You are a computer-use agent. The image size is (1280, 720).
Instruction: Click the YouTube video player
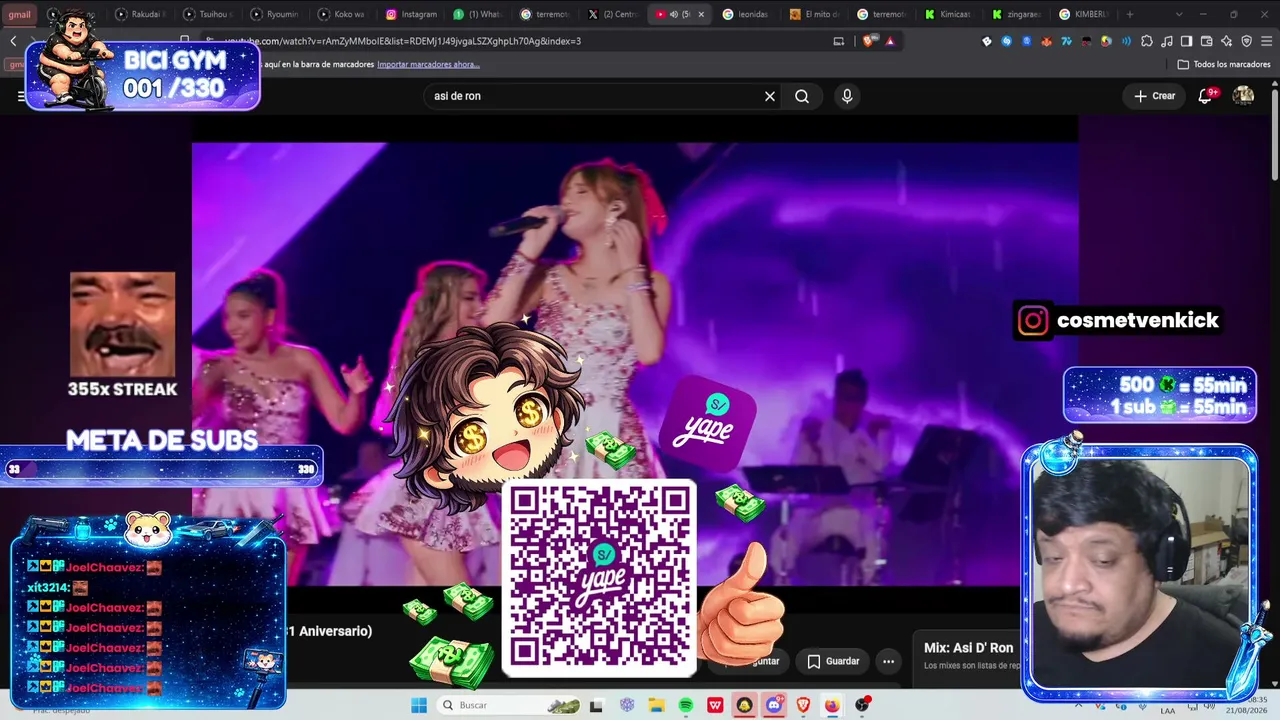point(635,363)
